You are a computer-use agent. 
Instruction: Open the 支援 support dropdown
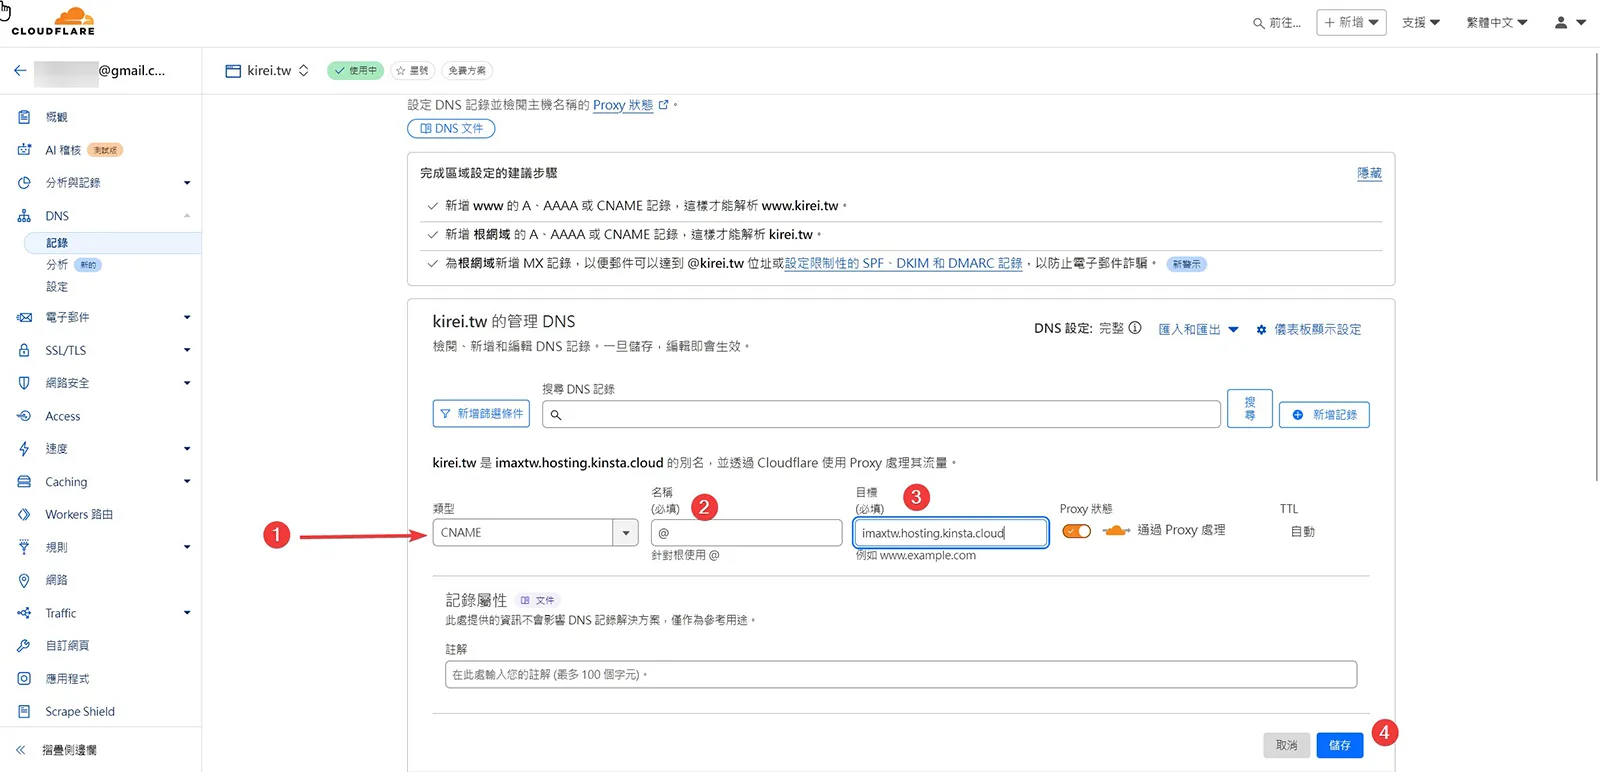(x=1420, y=22)
